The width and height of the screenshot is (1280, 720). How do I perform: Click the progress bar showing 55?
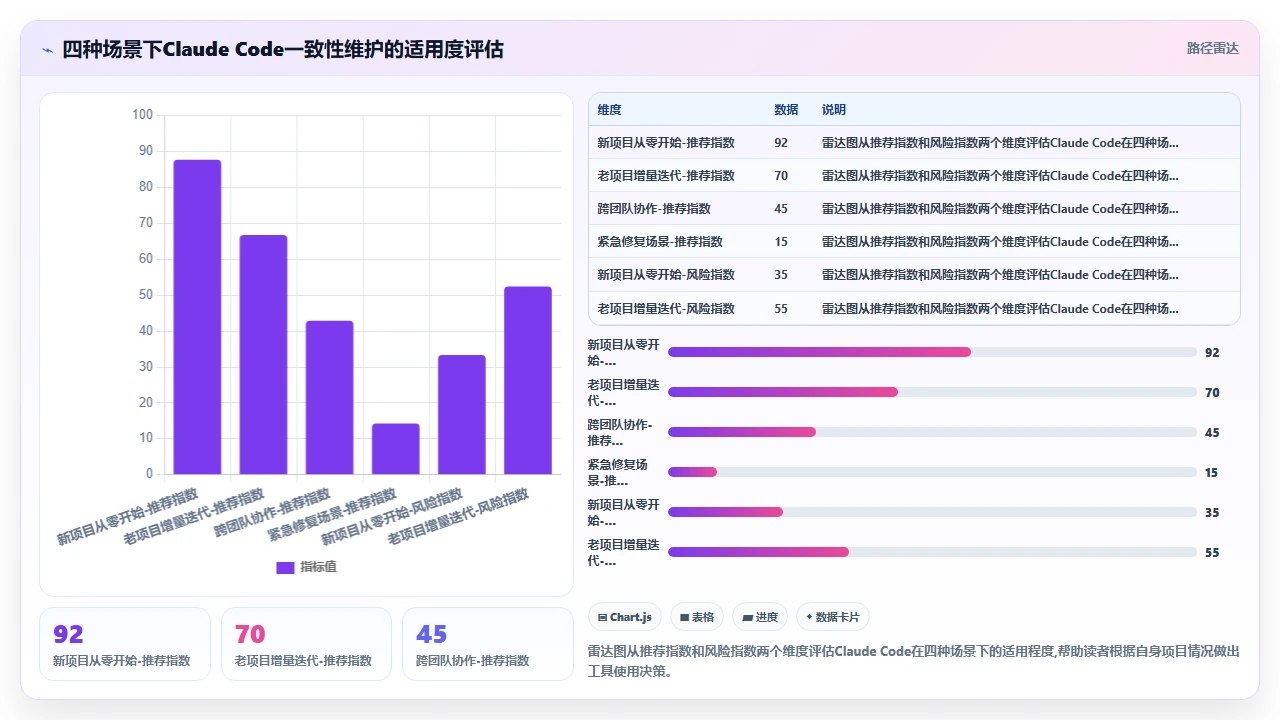932,552
